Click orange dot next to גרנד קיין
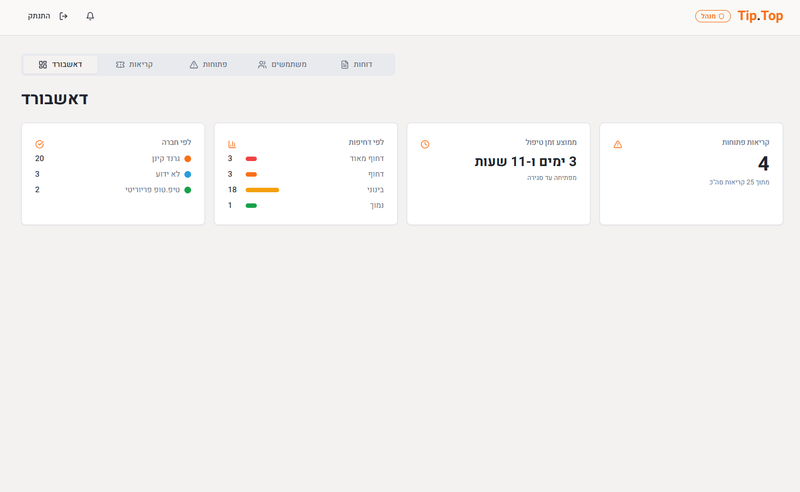The image size is (800, 492). 187,159
